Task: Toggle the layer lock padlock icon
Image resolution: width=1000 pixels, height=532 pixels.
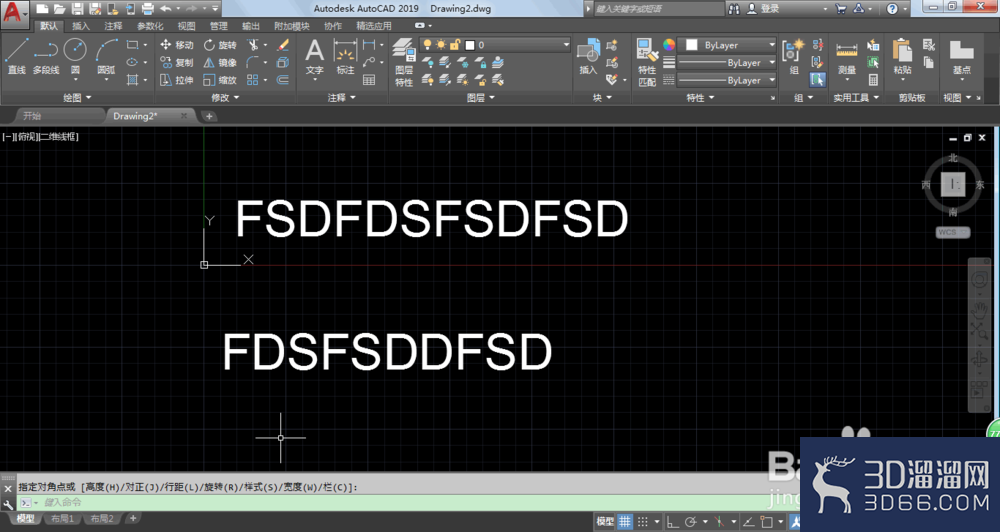Action: point(455,45)
